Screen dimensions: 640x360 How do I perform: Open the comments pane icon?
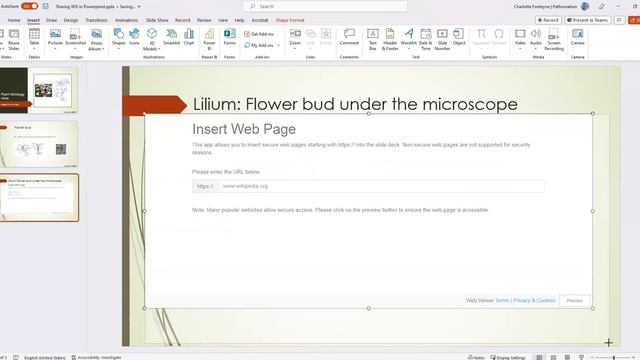pyautogui.click(x=619, y=20)
